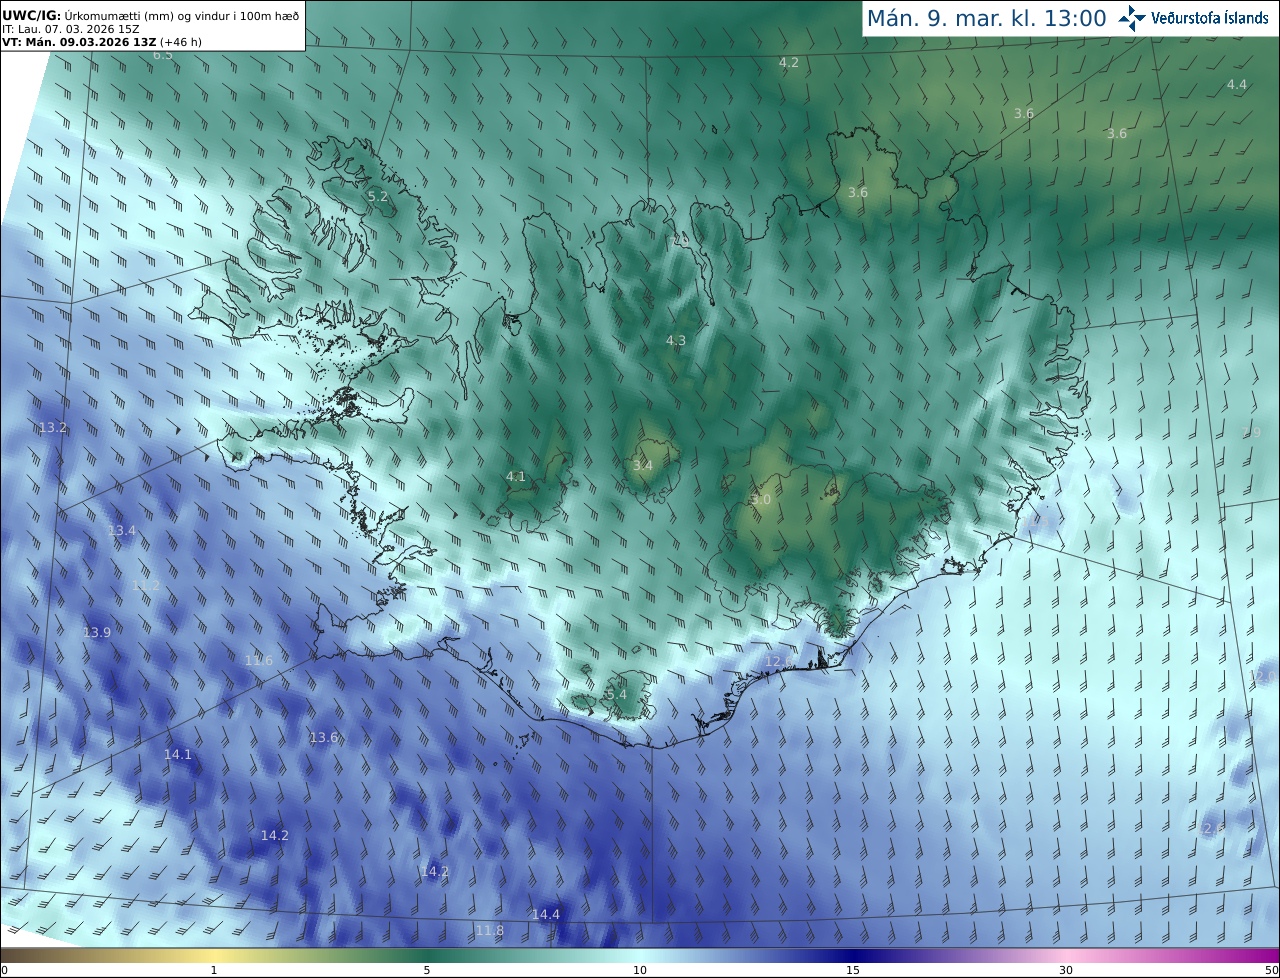
Task: Click the 11.6 value on the map
Action: coord(259,661)
